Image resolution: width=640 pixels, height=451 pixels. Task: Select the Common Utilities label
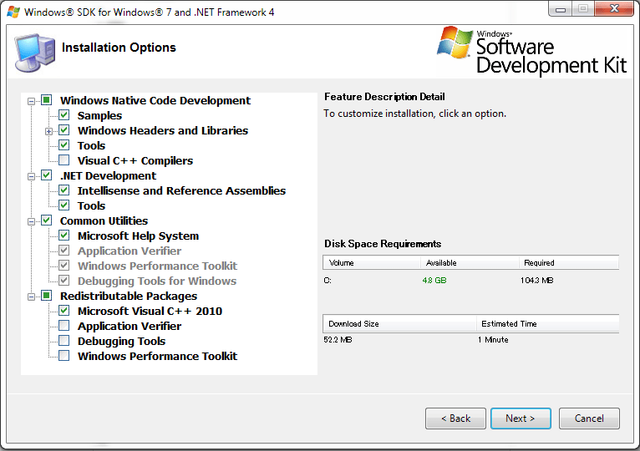104,221
